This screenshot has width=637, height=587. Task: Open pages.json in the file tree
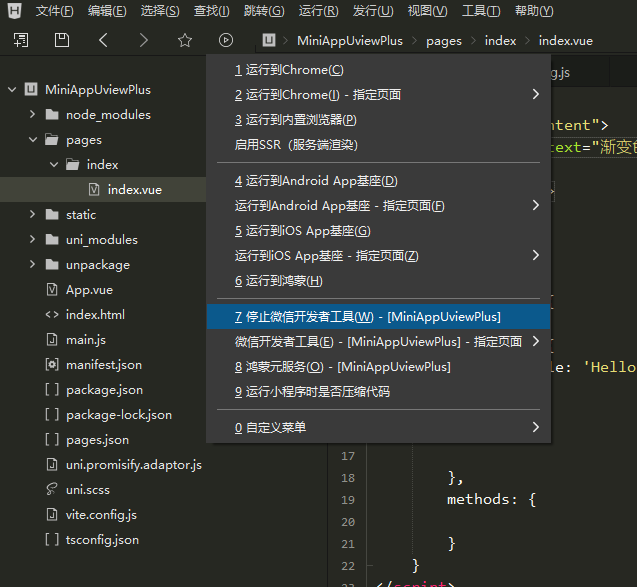(98, 440)
